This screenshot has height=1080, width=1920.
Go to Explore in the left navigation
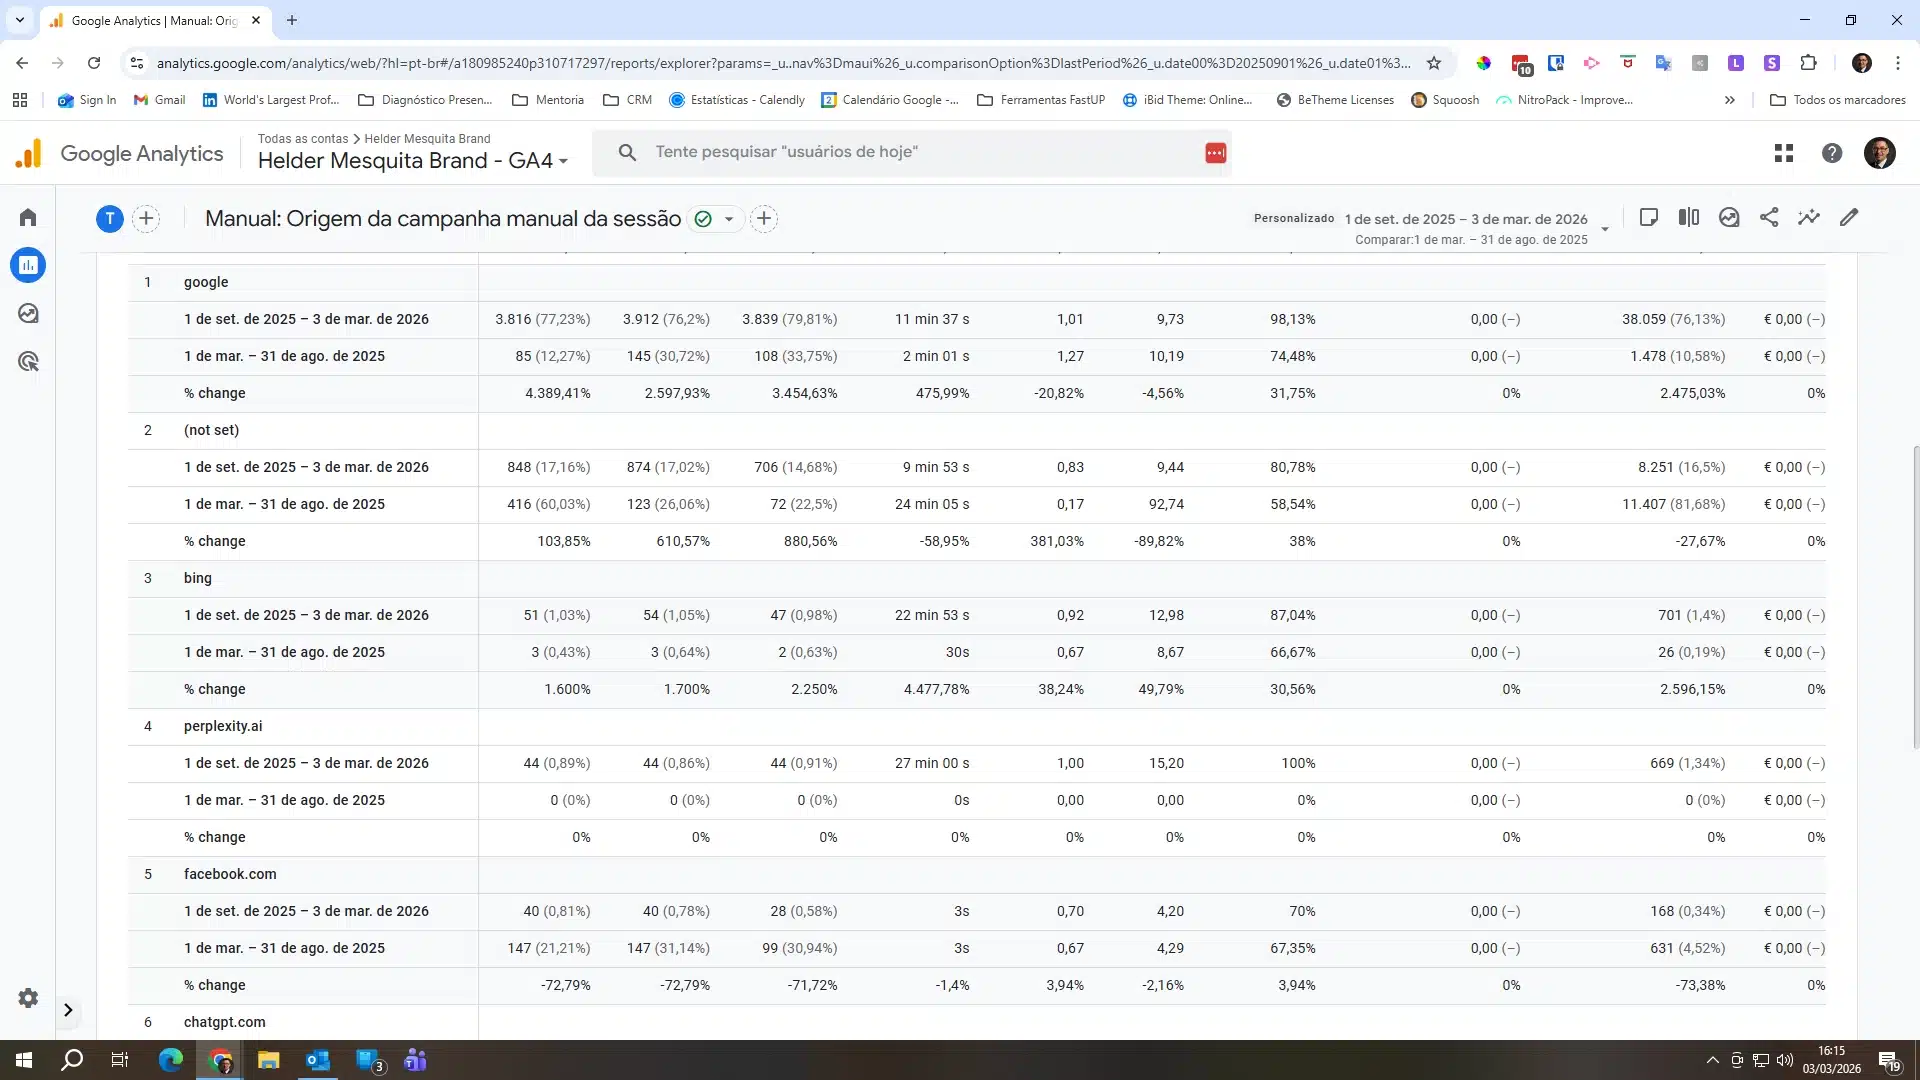pyautogui.click(x=28, y=314)
